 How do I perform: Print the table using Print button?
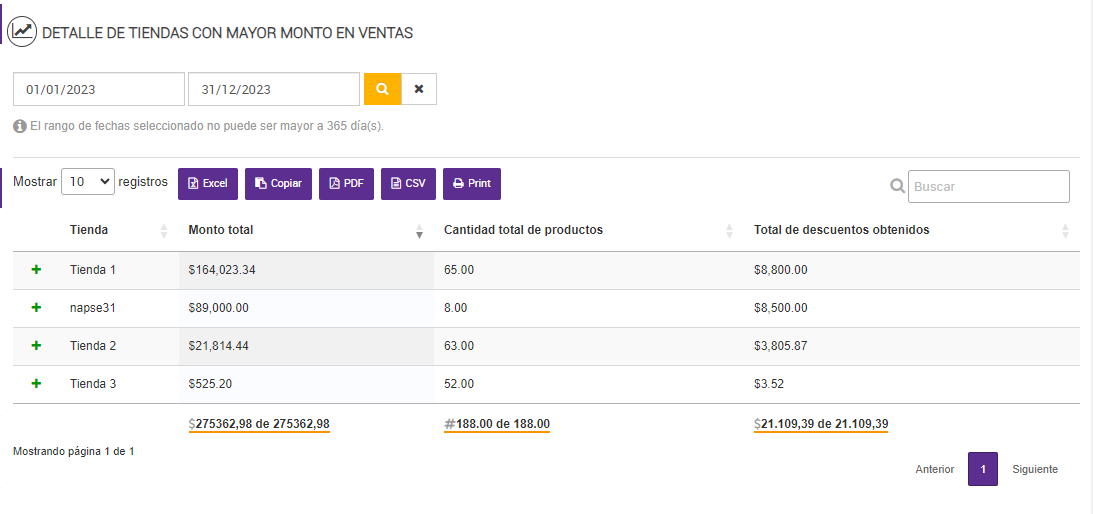click(x=472, y=184)
